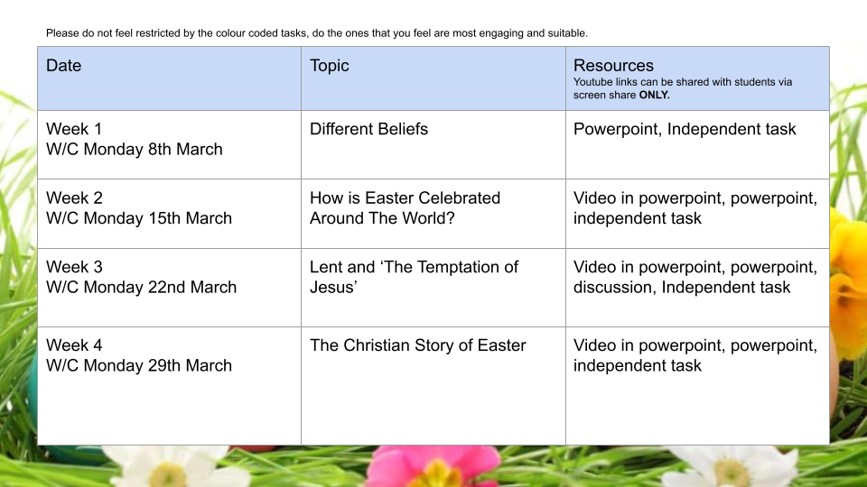The height and width of the screenshot is (487, 867).
Task: Select 'Week 3 W/C Monday 22nd March' cell
Action: [x=169, y=287]
